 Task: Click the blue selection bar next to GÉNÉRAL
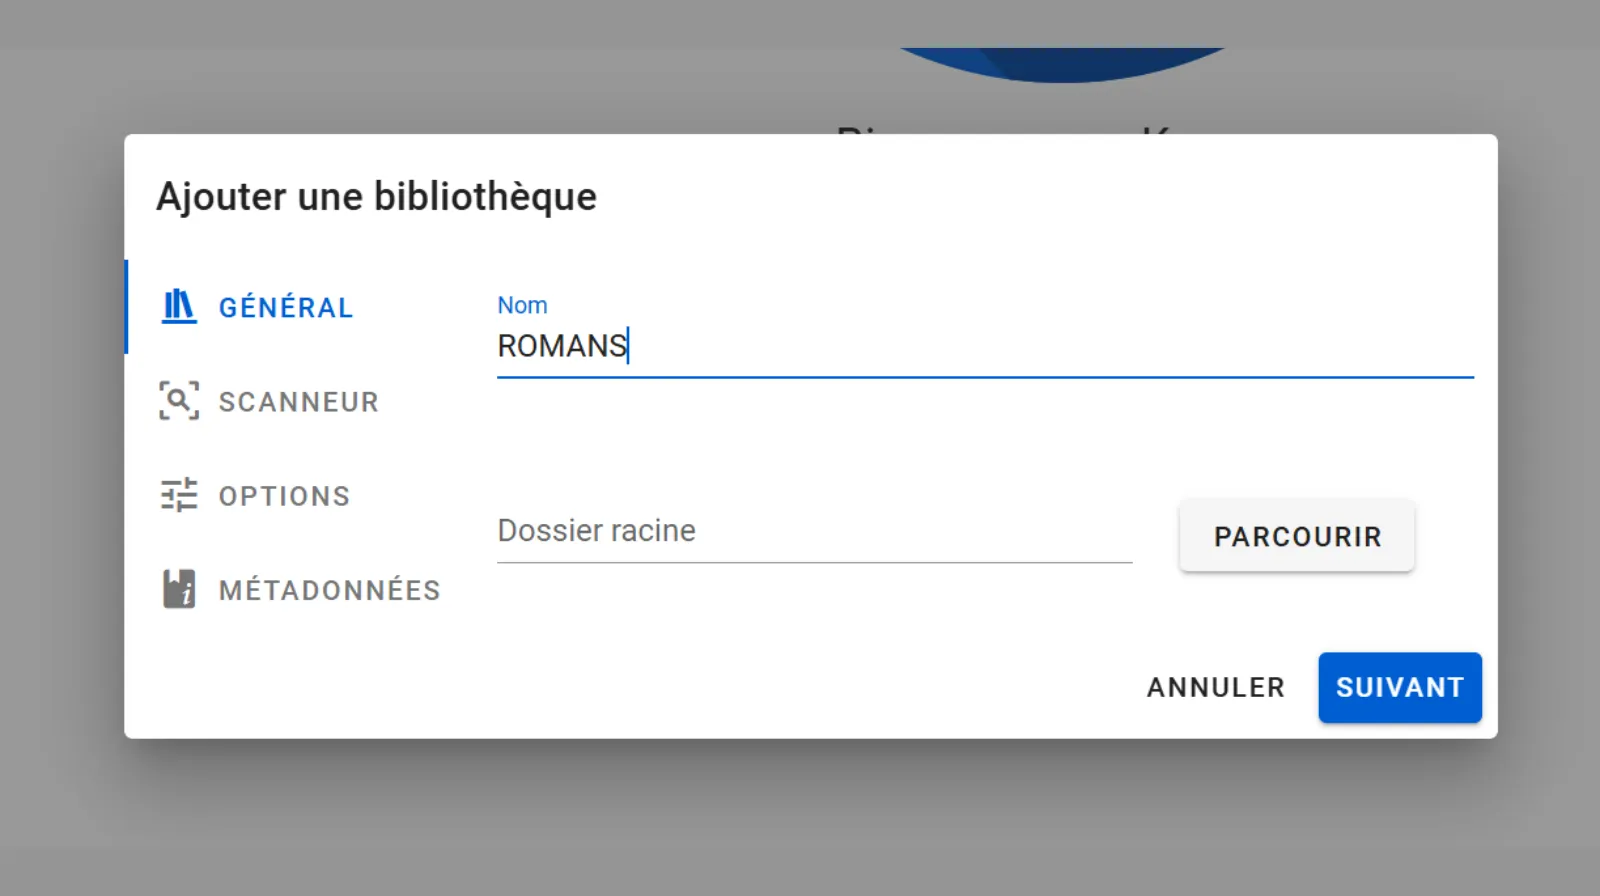(x=127, y=307)
